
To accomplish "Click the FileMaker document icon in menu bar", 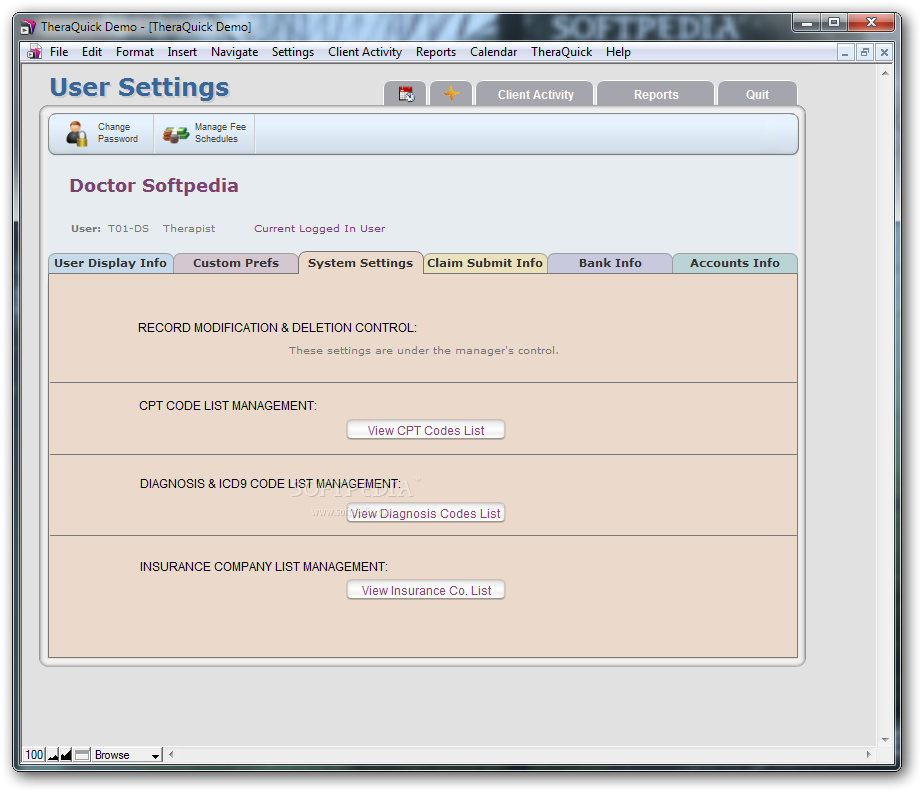I will pos(35,52).
